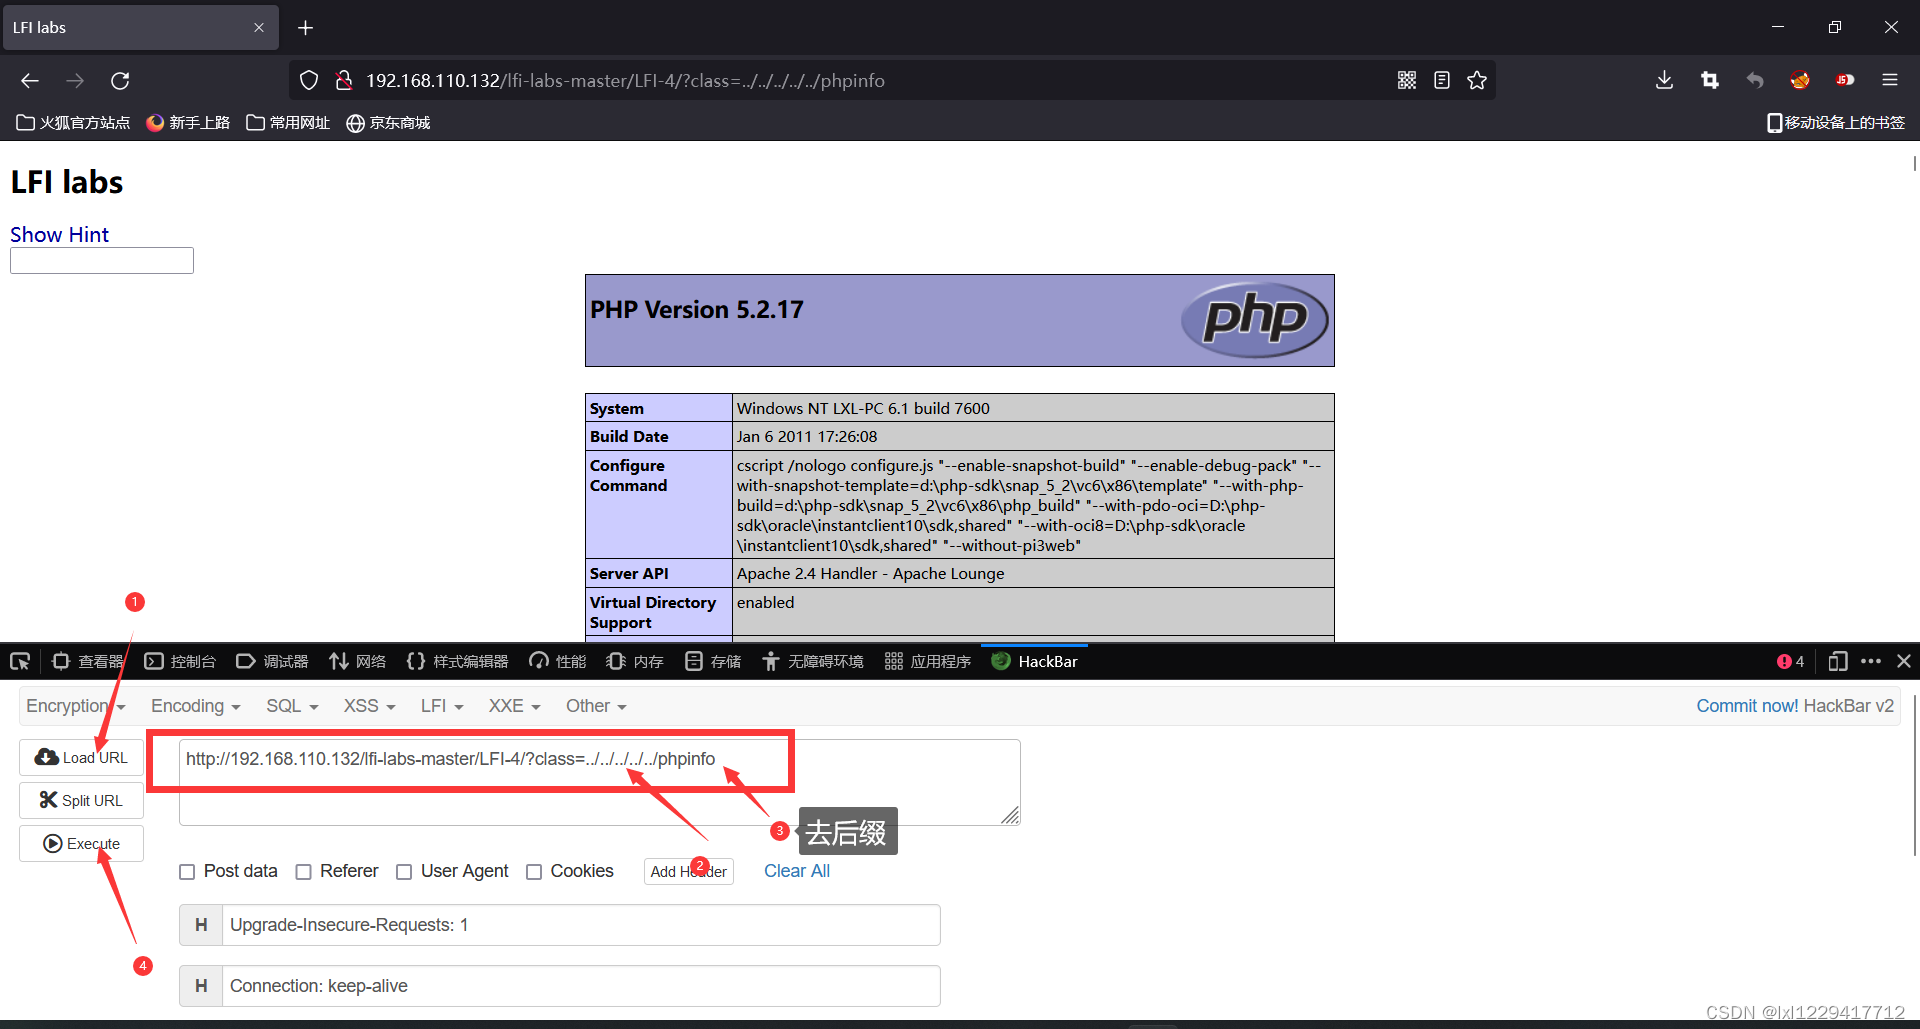Open the 应用程序 (Application) DevTools tab

coord(927,661)
